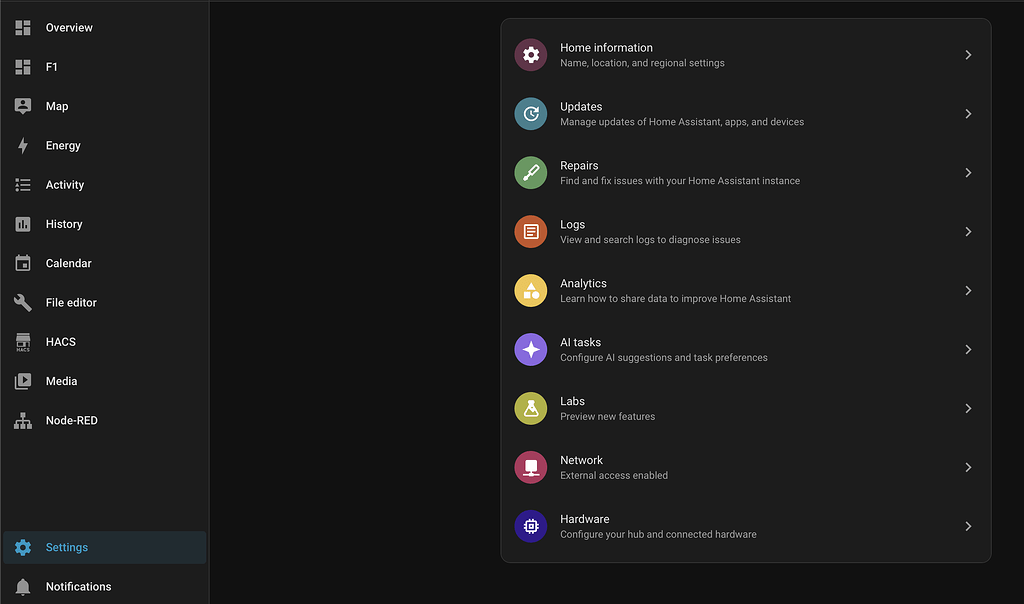The height and width of the screenshot is (604, 1024).
Task: Expand Home information via its chevron
Action: [968, 55]
